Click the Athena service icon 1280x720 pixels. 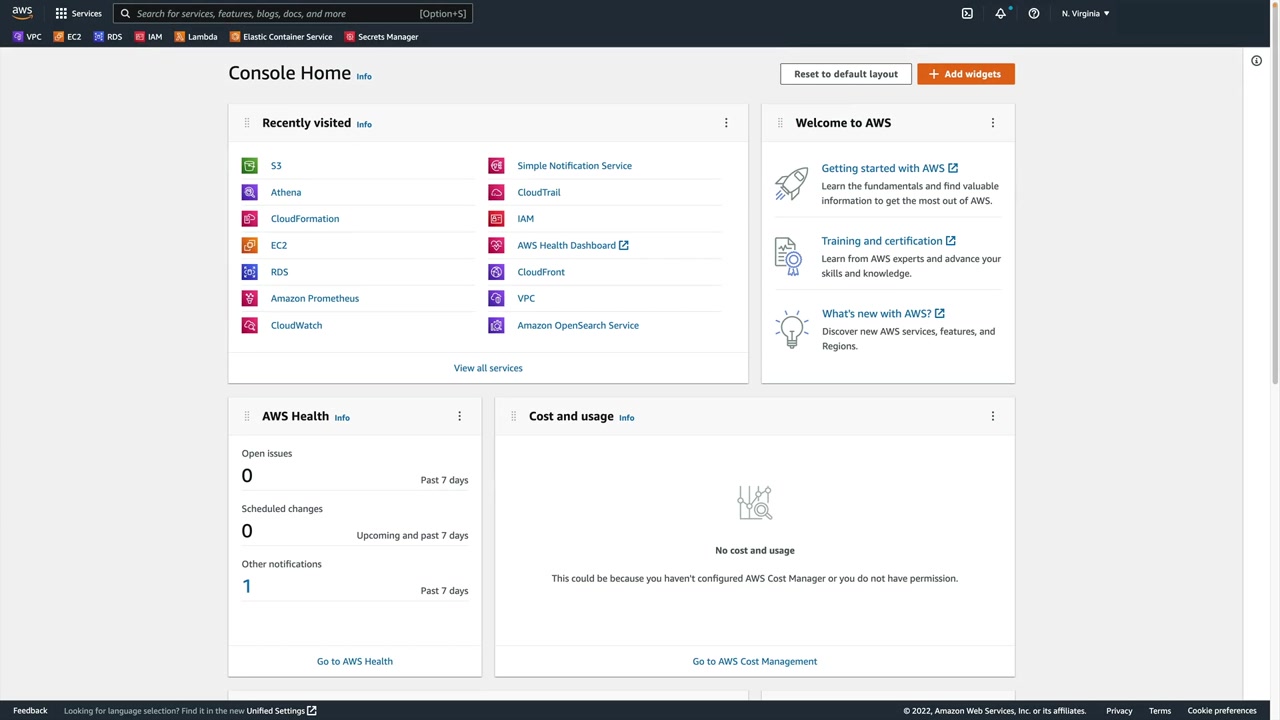click(x=249, y=192)
